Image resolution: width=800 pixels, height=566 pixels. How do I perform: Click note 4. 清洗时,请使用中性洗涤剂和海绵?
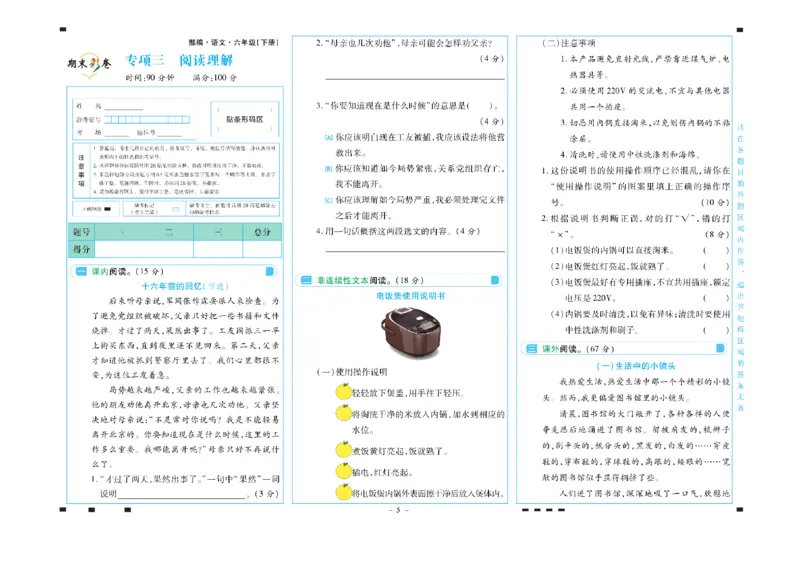pos(630,154)
